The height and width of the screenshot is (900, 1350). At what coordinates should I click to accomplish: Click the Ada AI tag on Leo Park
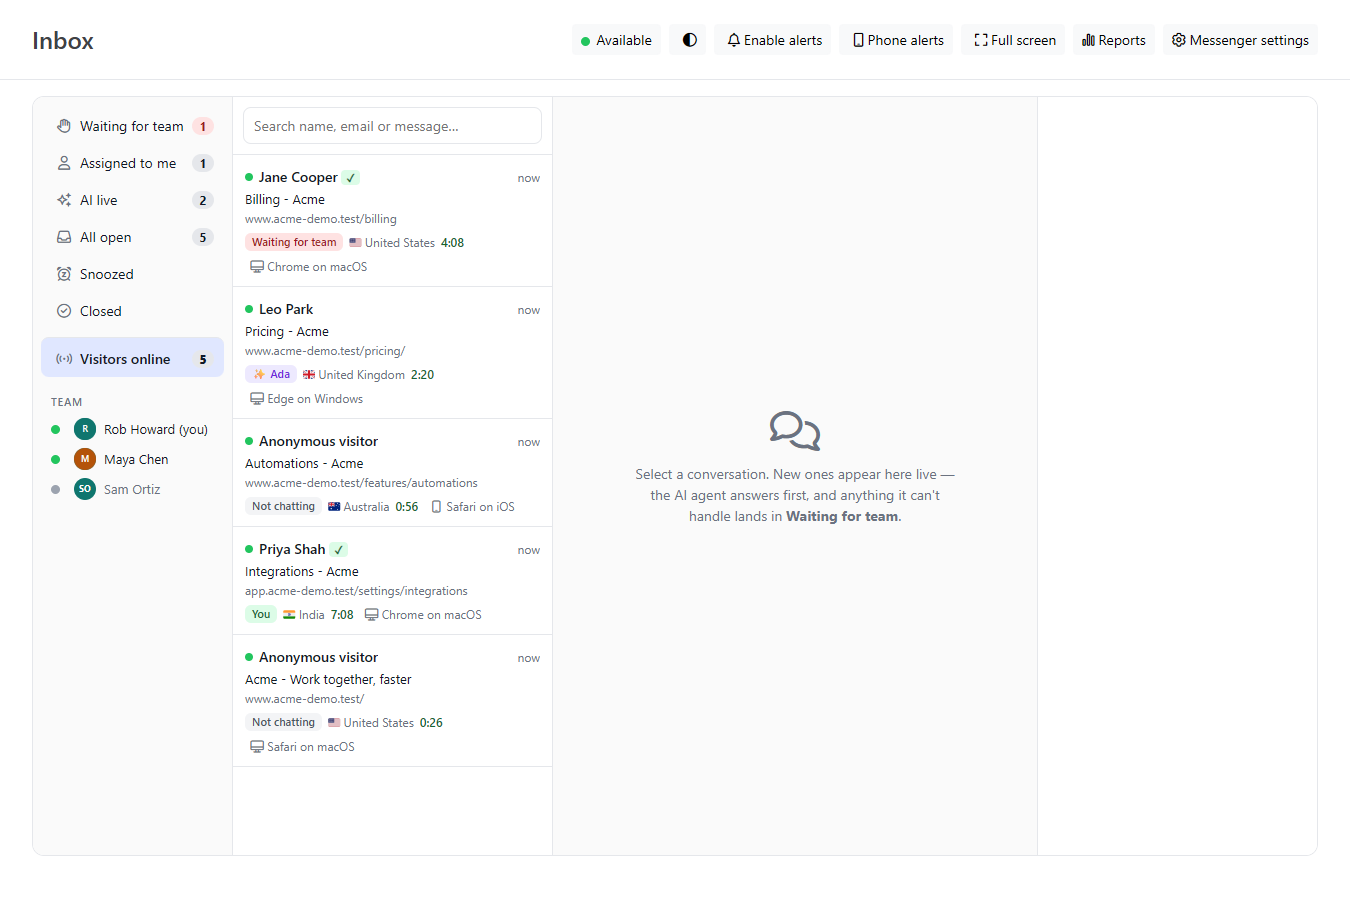point(271,374)
